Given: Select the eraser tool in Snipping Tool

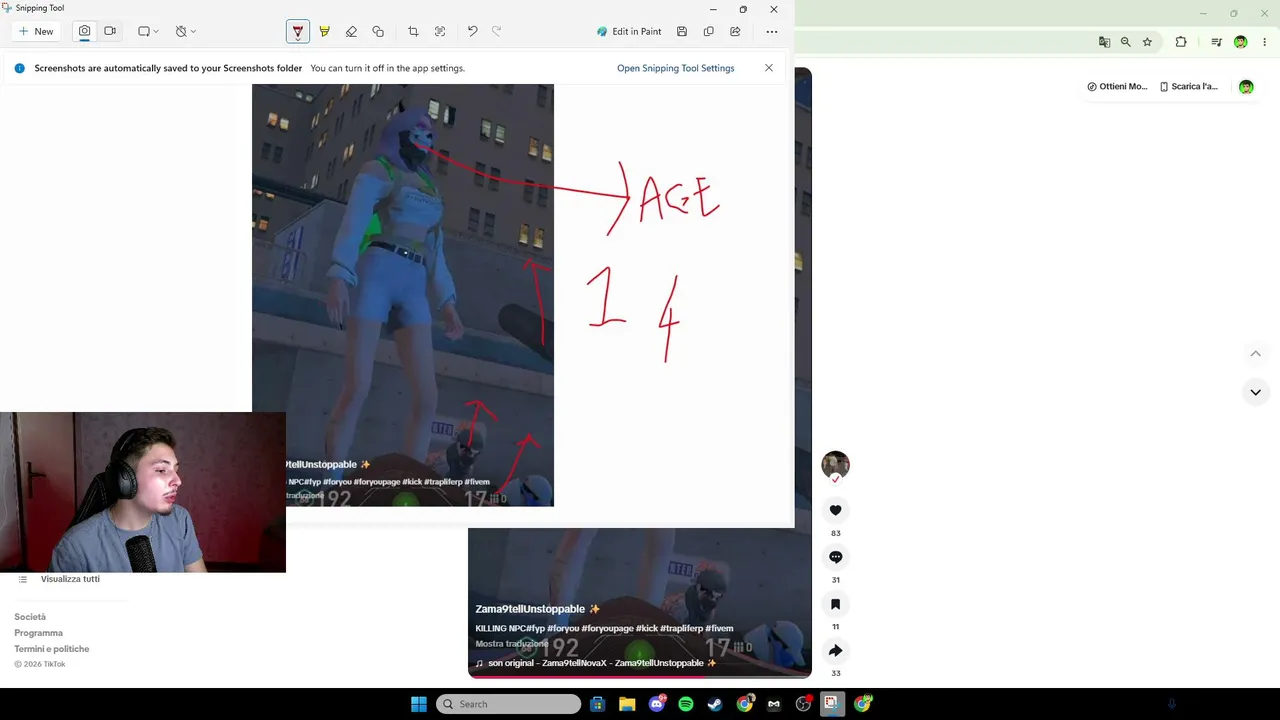Looking at the screenshot, I should 351,31.
